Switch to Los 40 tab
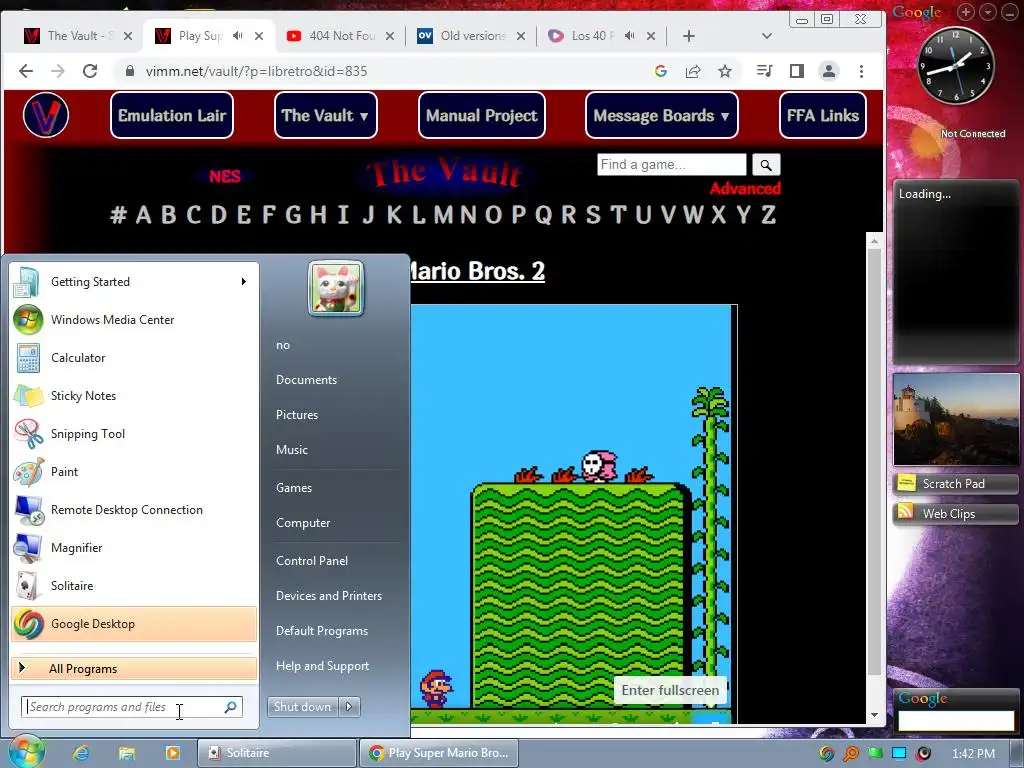 click(591, 36)
